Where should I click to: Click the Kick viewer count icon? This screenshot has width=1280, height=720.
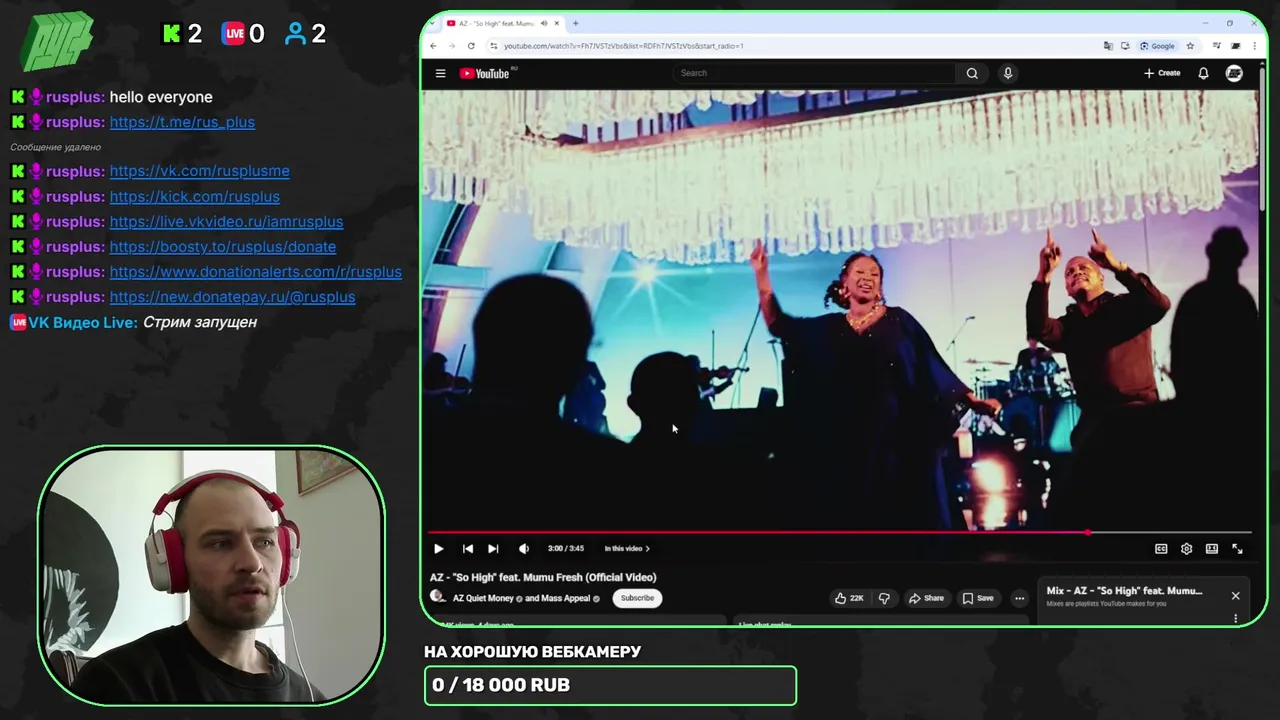(171, 34)
